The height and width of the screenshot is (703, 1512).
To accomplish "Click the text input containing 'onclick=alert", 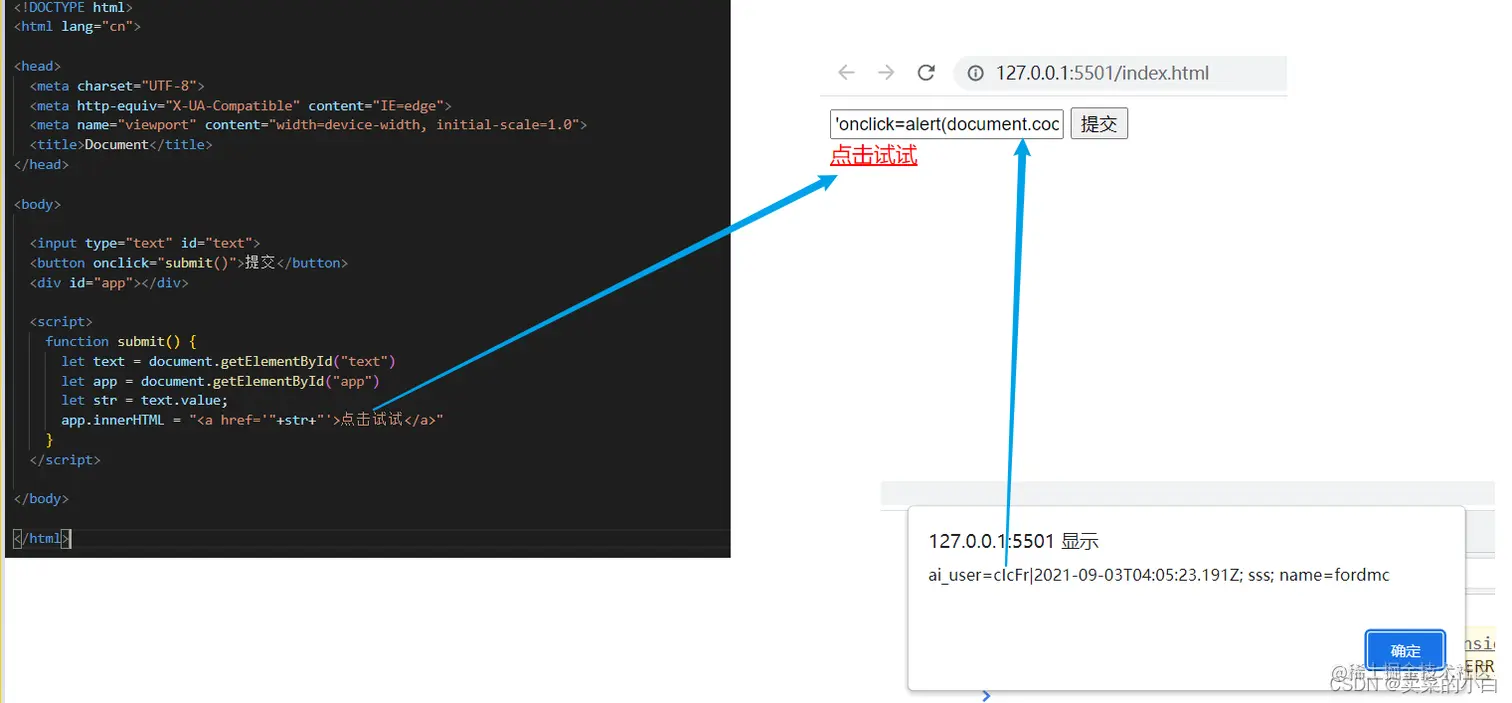I will (947, 124).
